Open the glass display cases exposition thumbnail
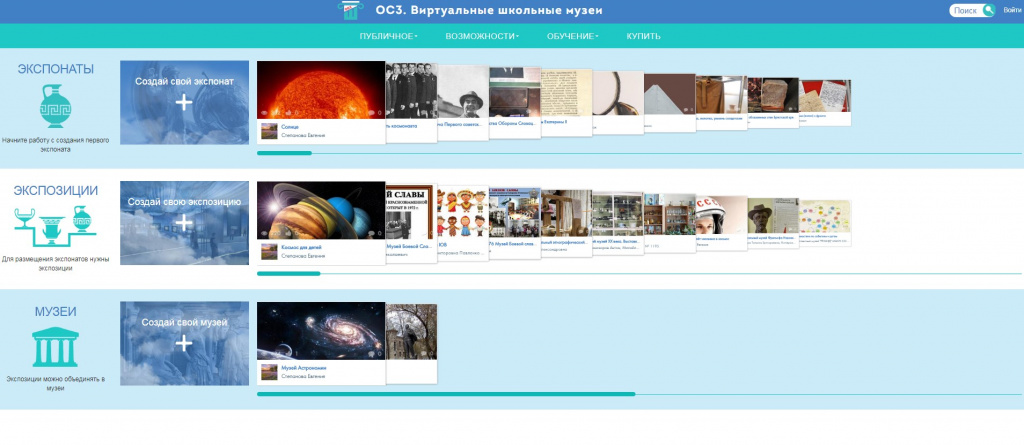 618,214
